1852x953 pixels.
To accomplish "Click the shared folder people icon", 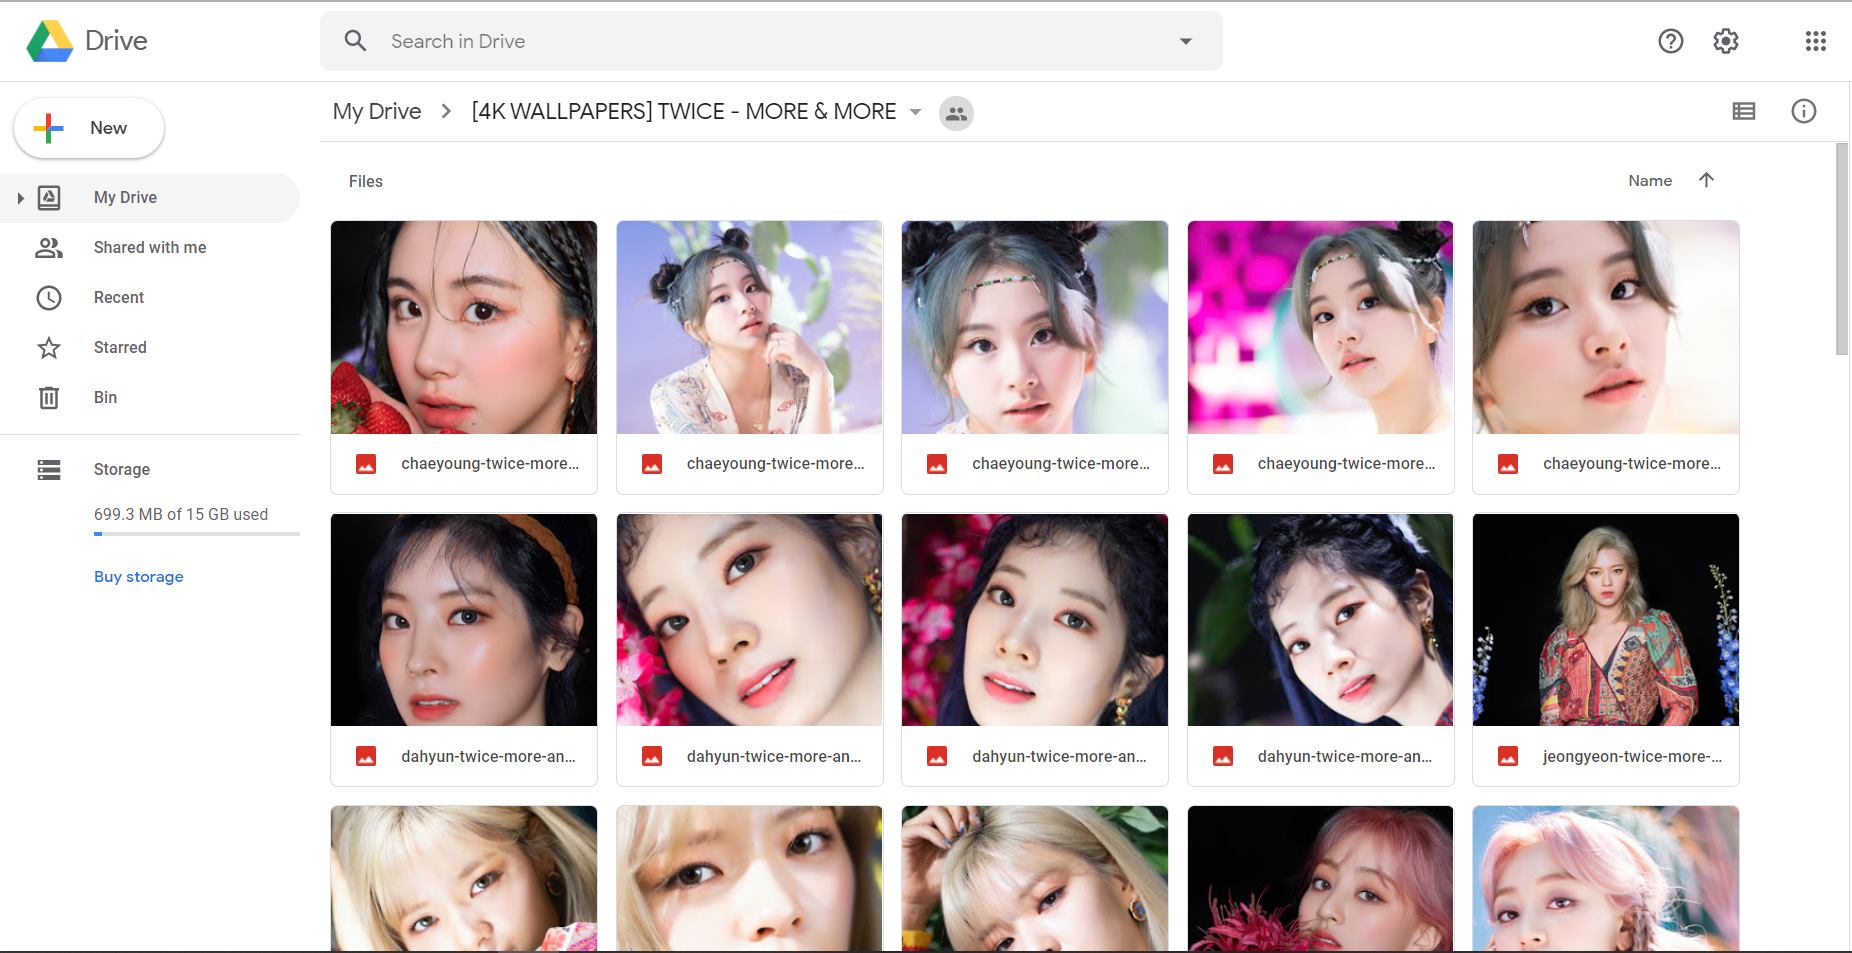I will tap(956, 113).
